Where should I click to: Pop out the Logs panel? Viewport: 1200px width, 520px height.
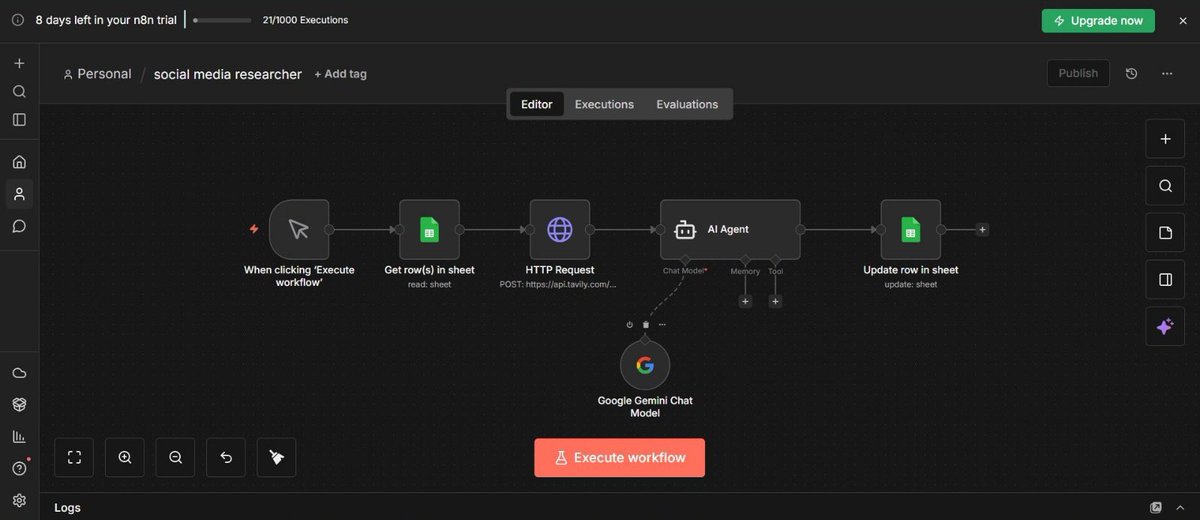1156,507
